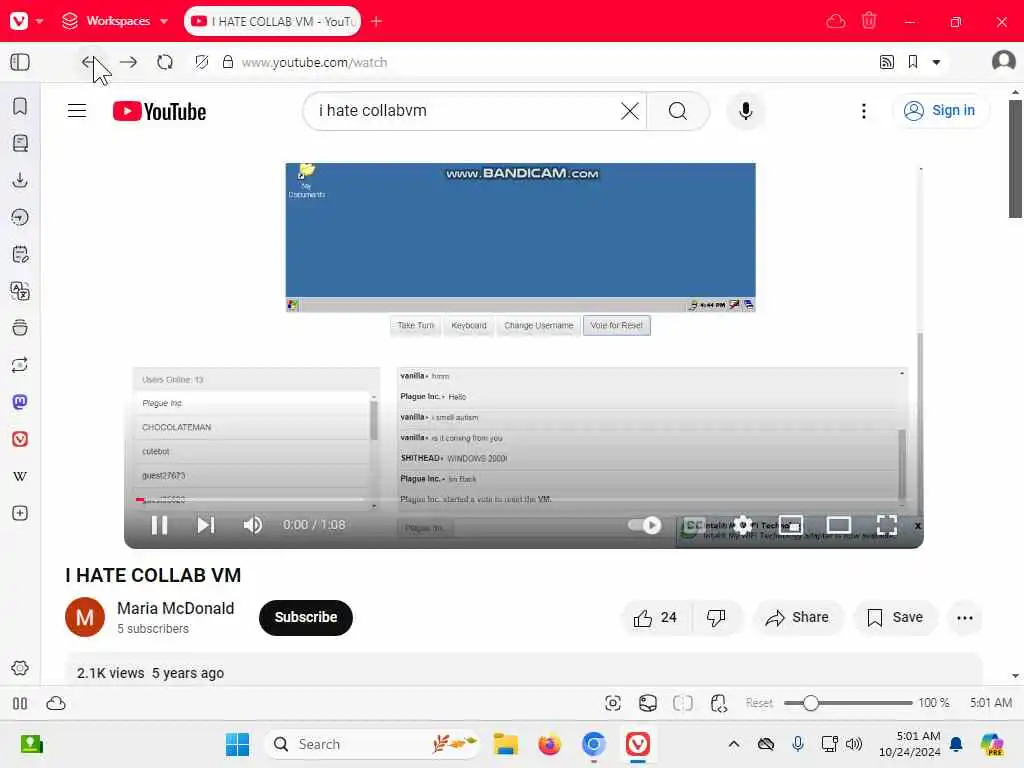This screenshot has height=768, width=1024.
Task: Open Maria McDonald channel name
Action: coord(176,609)
